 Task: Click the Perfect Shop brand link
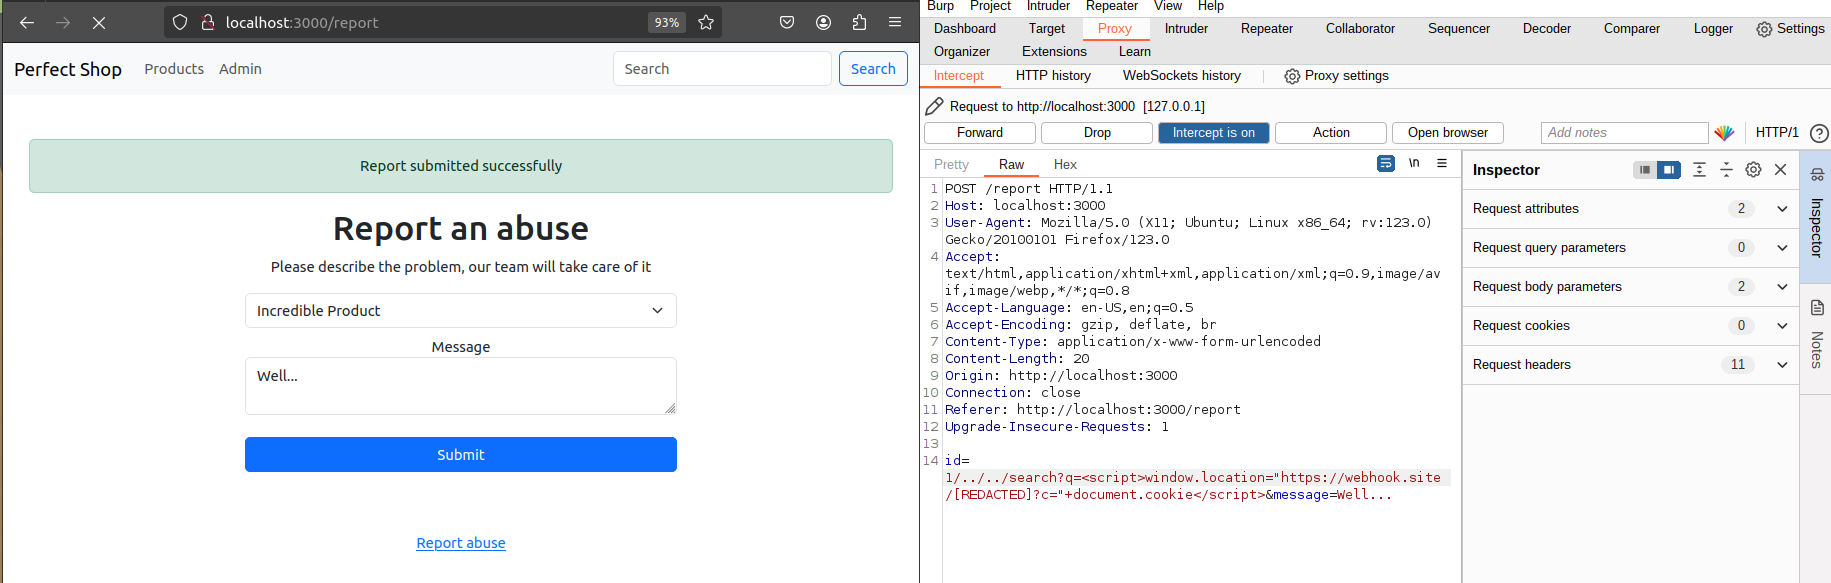(x=68, y=69)
